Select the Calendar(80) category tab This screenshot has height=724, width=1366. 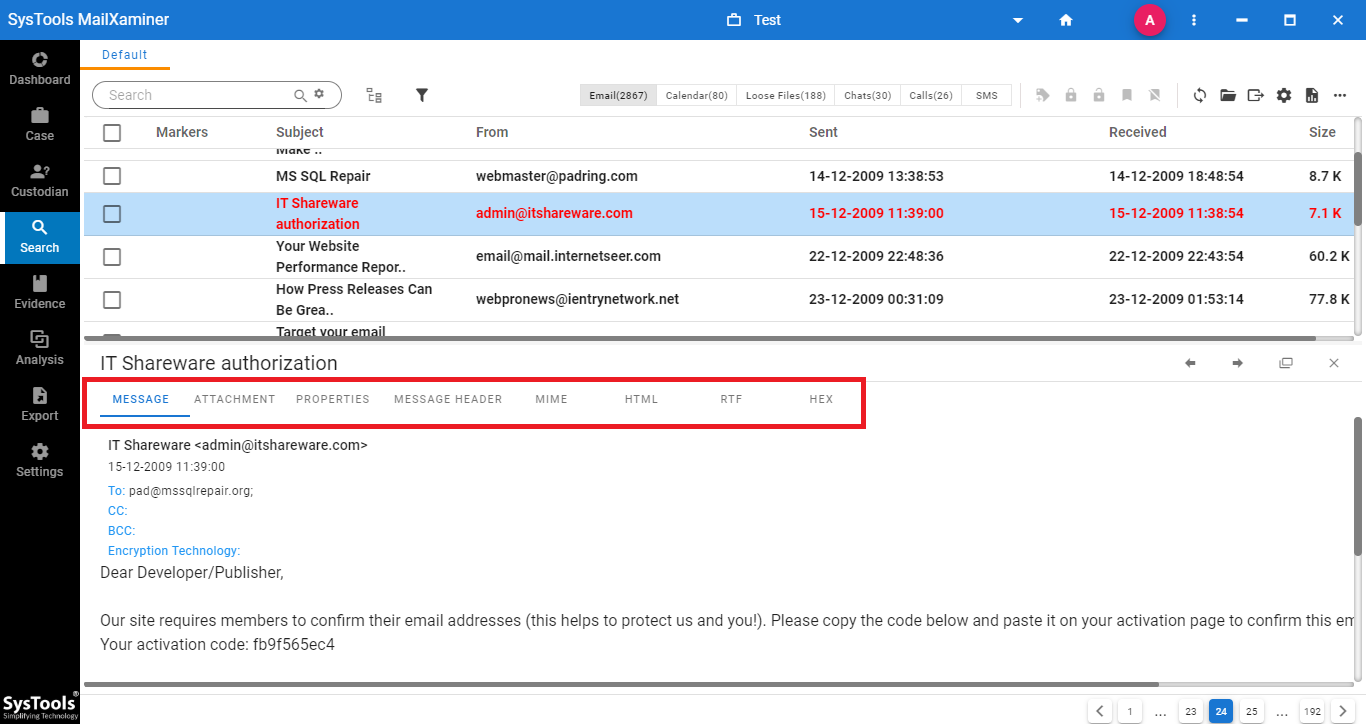pos(697,95)
